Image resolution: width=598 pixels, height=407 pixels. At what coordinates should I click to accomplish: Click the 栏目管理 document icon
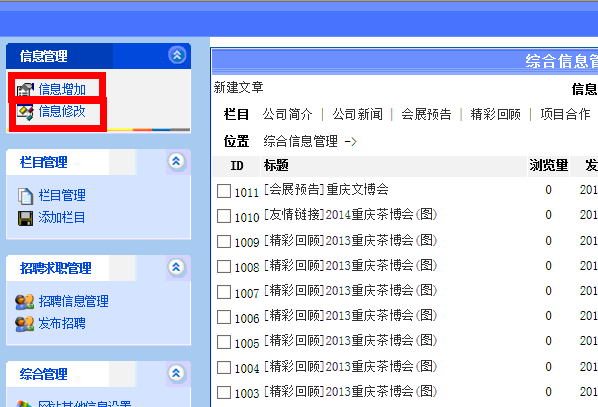click(x=25, y=196)
